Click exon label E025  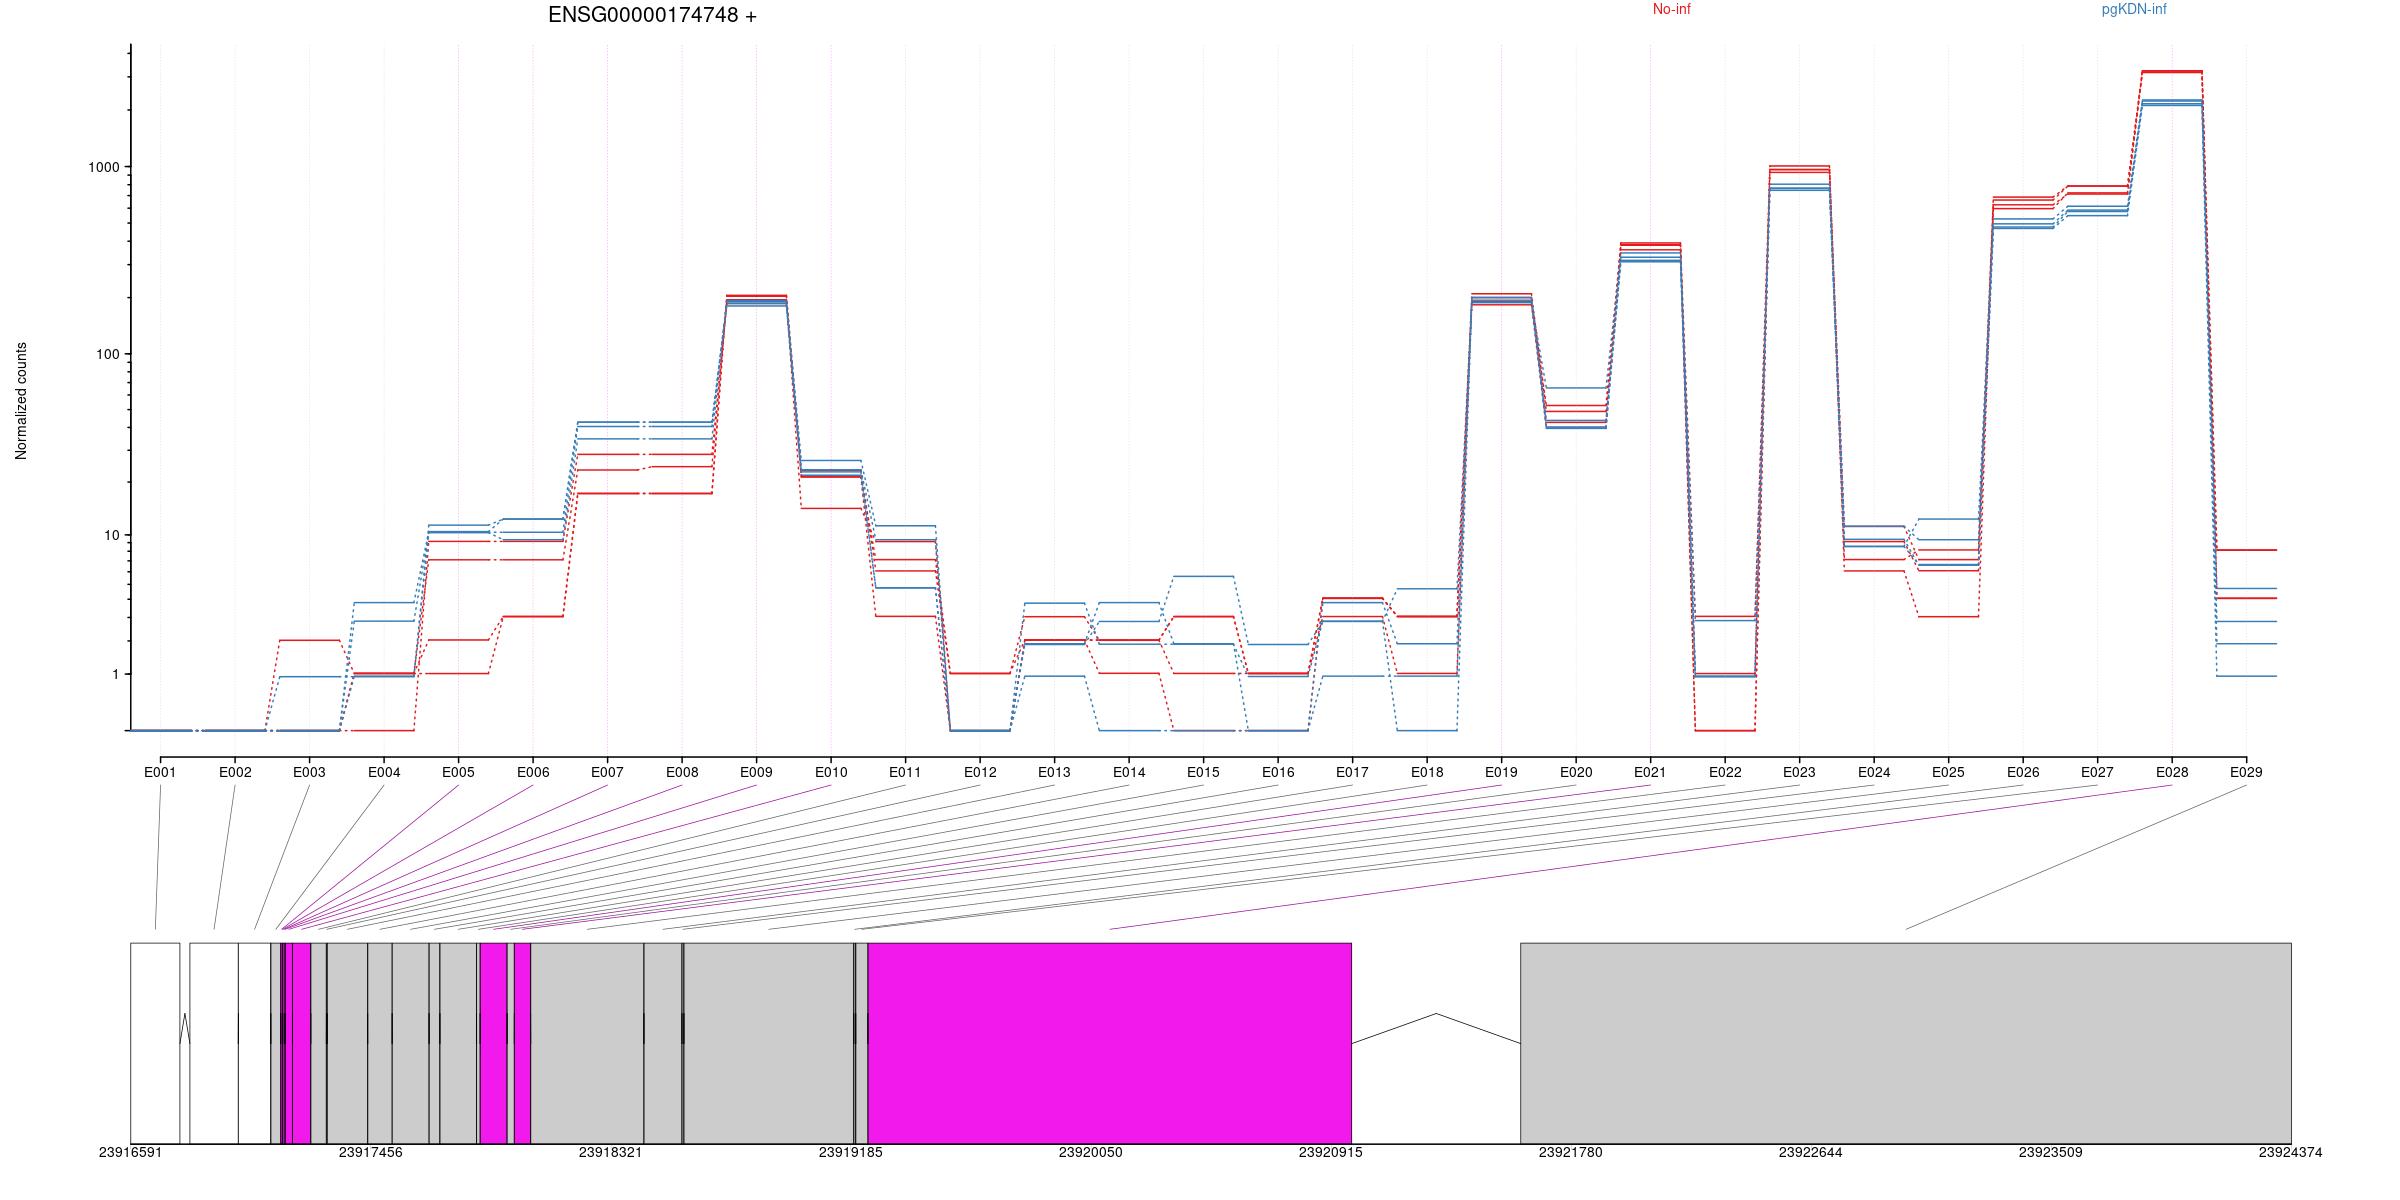coord(1948,772)
